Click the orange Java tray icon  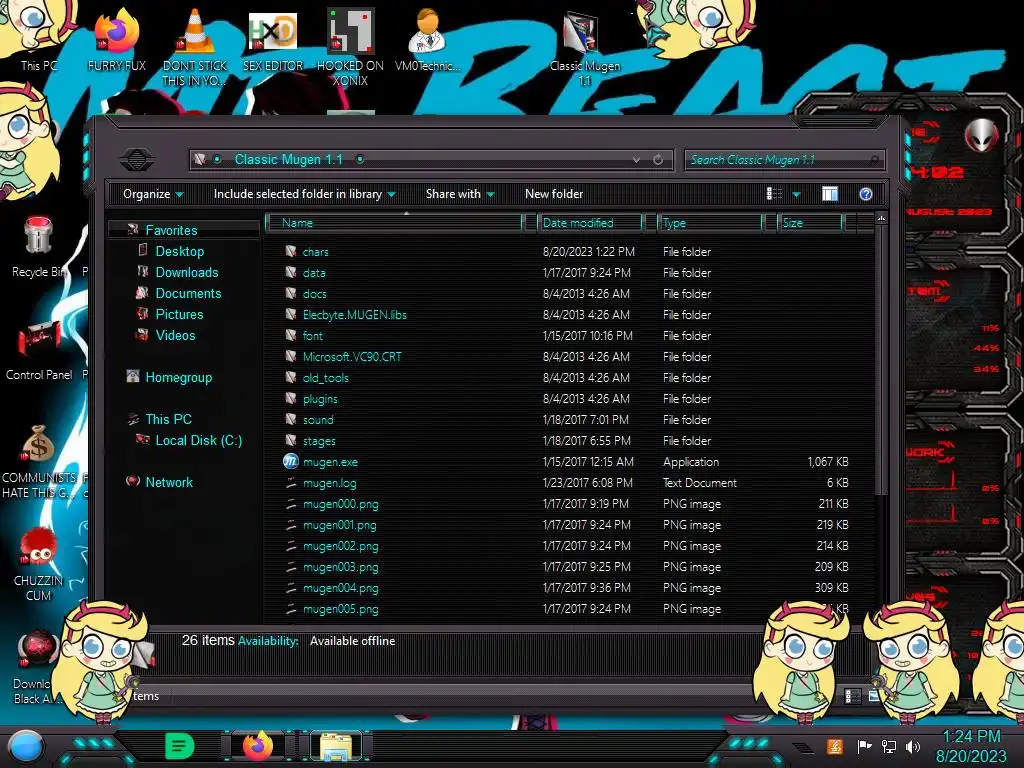835,746
